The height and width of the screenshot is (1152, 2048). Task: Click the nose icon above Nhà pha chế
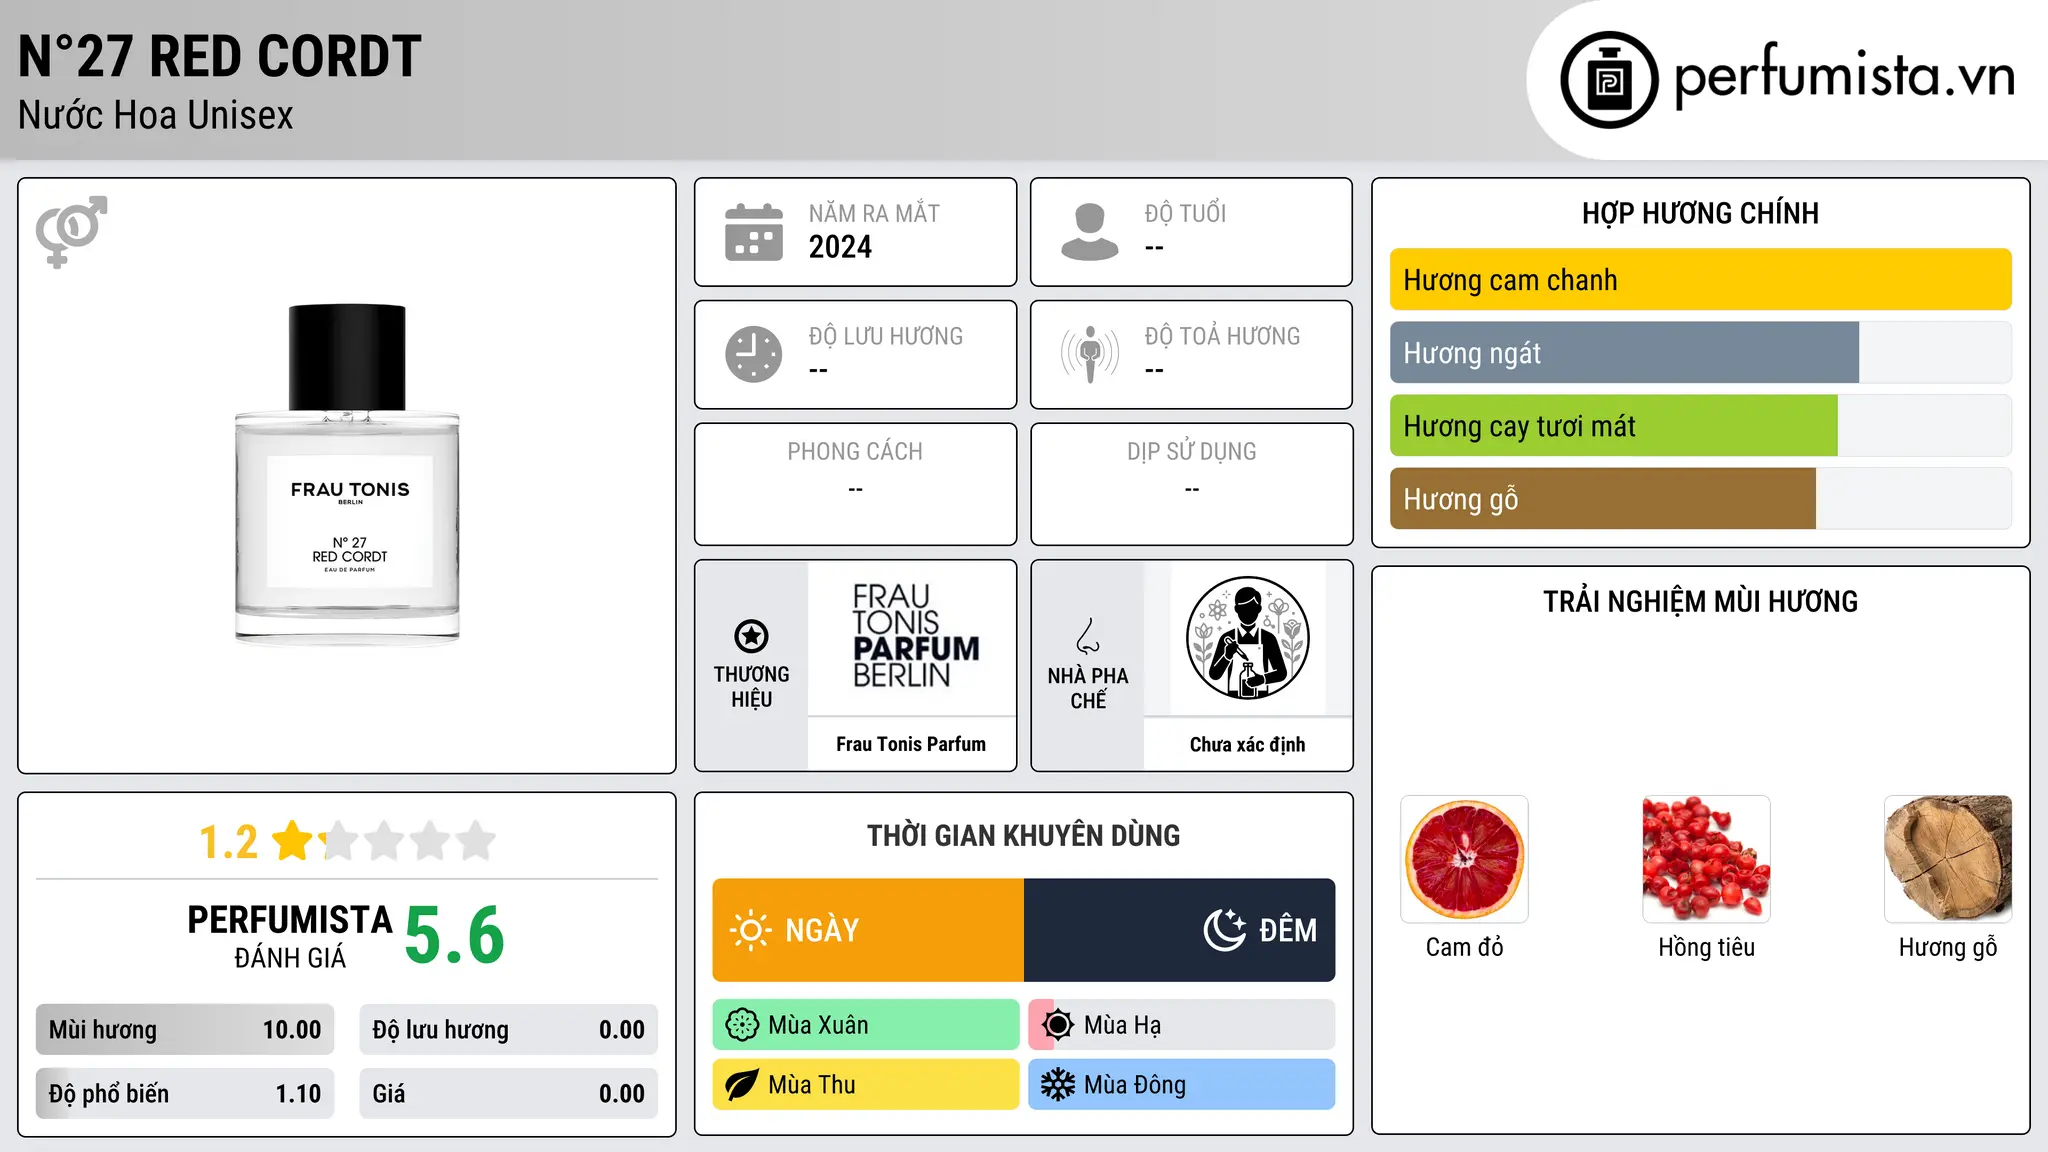(1088, 636)
